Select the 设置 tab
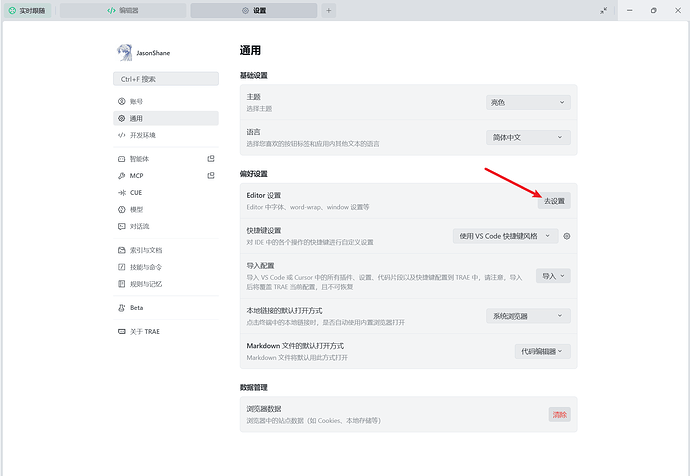This screenshot has width=690, height=476. tap(254, 11)
